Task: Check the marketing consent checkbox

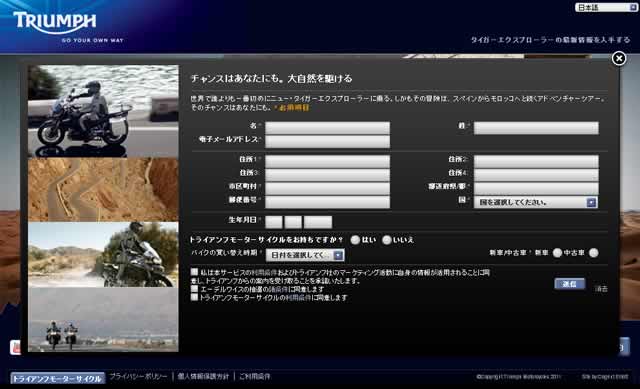Action: (x=194, y=272)
